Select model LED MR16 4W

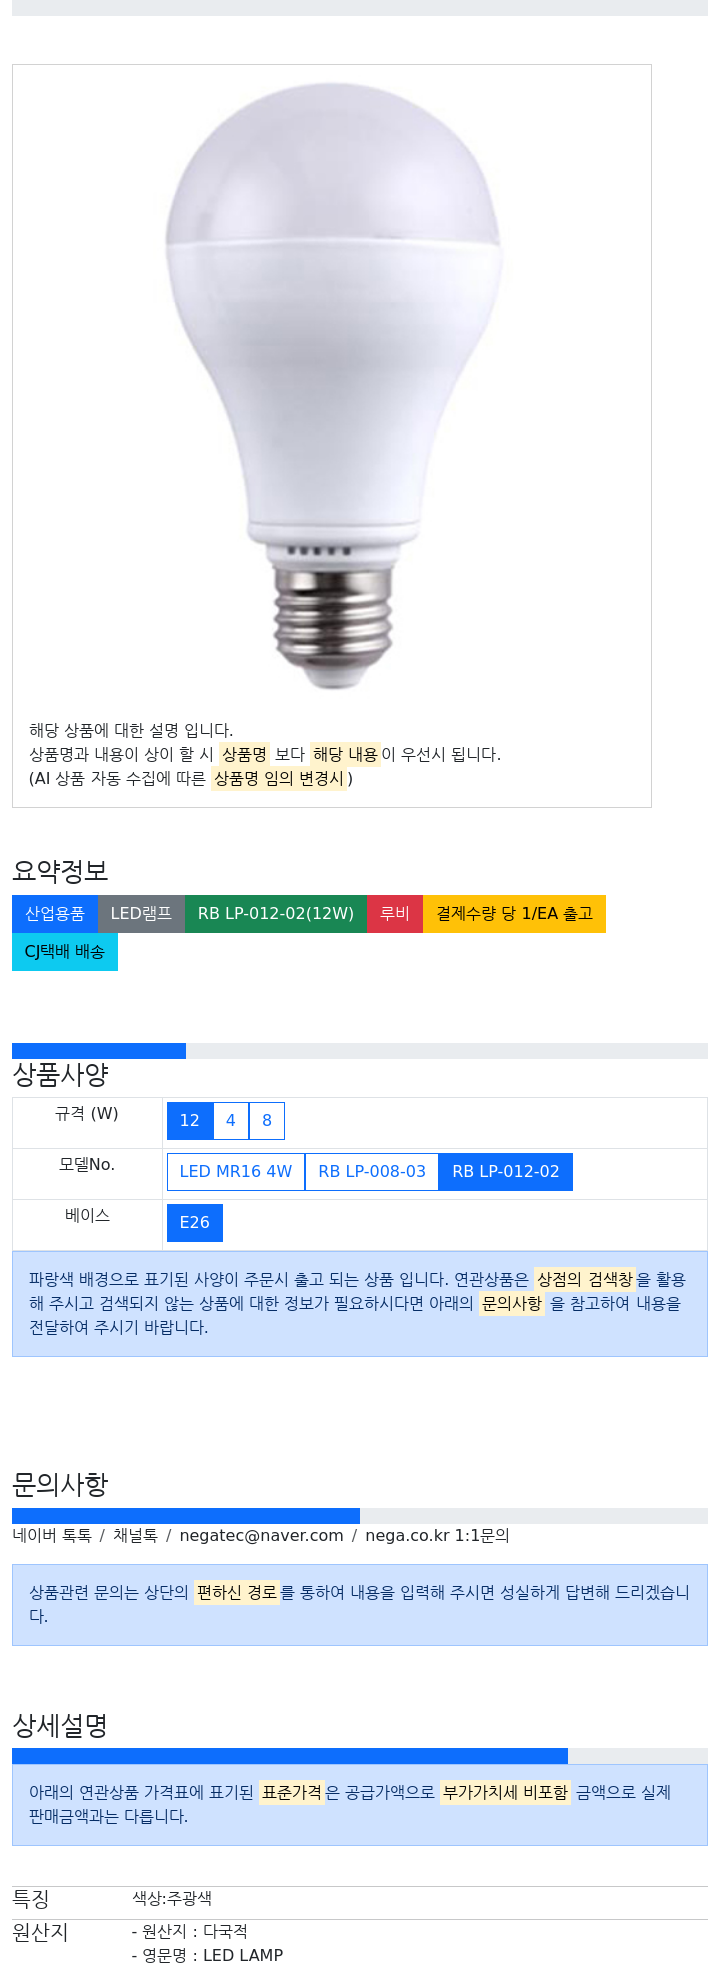click(236, 1172)
